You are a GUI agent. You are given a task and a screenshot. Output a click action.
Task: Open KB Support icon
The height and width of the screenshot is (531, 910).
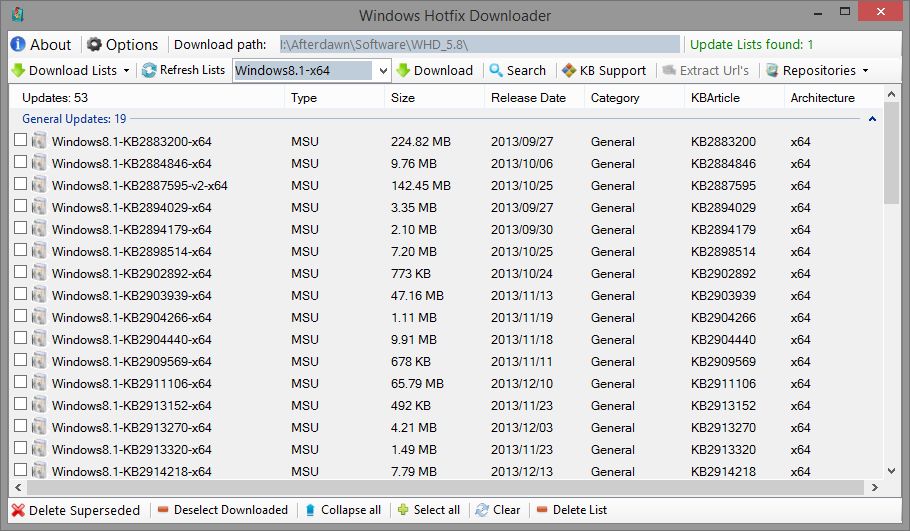[x=569, y=70]
